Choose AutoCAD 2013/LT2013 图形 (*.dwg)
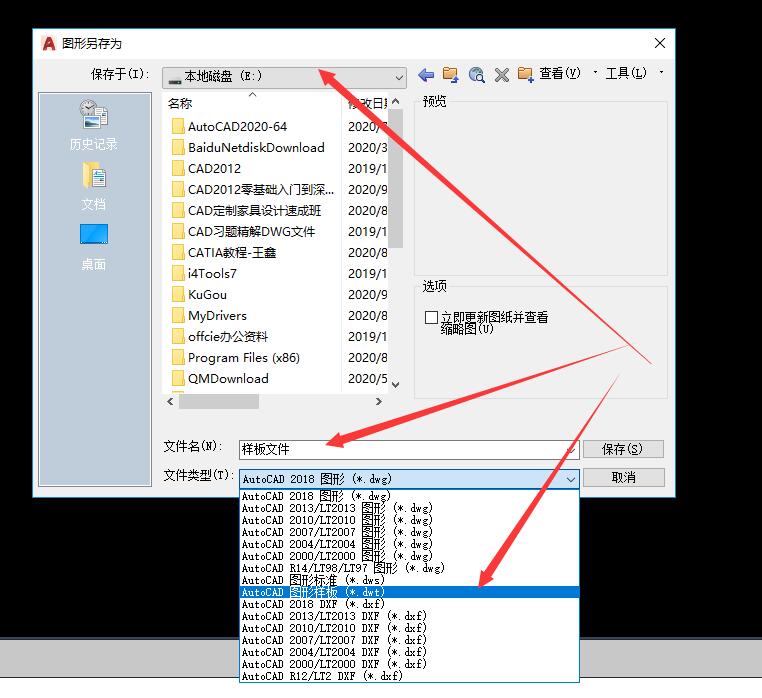The height and width of the screenshot is (698, 762). [409, 508]
